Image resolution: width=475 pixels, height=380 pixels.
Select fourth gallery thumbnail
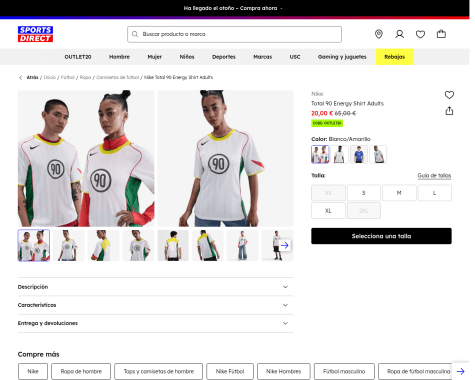tap(138, 245)
